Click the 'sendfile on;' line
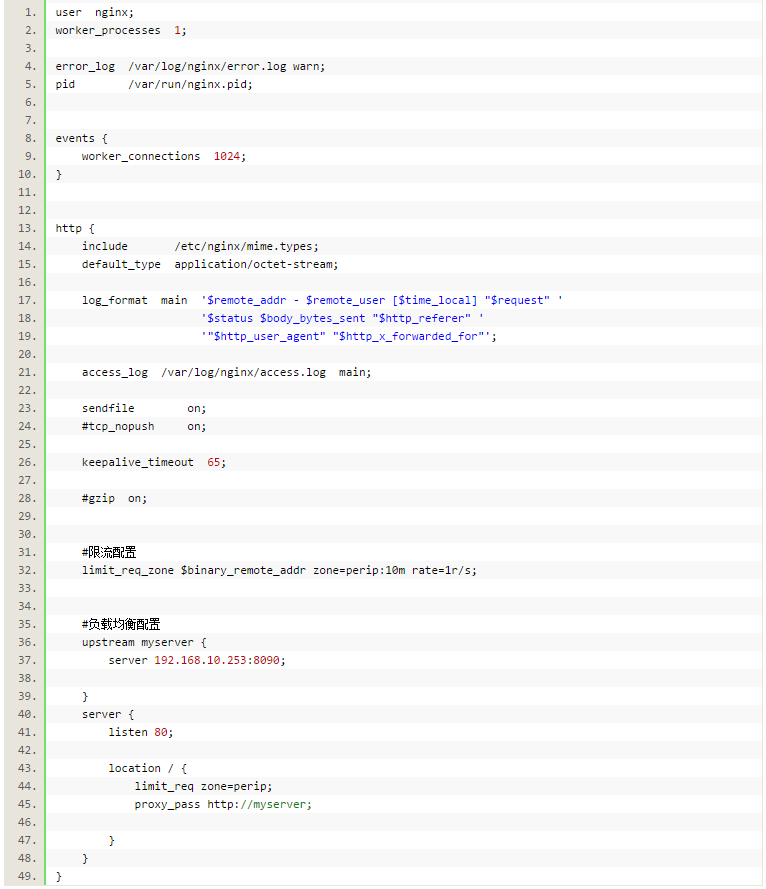 pyautogui.click(x=144, y=409)
